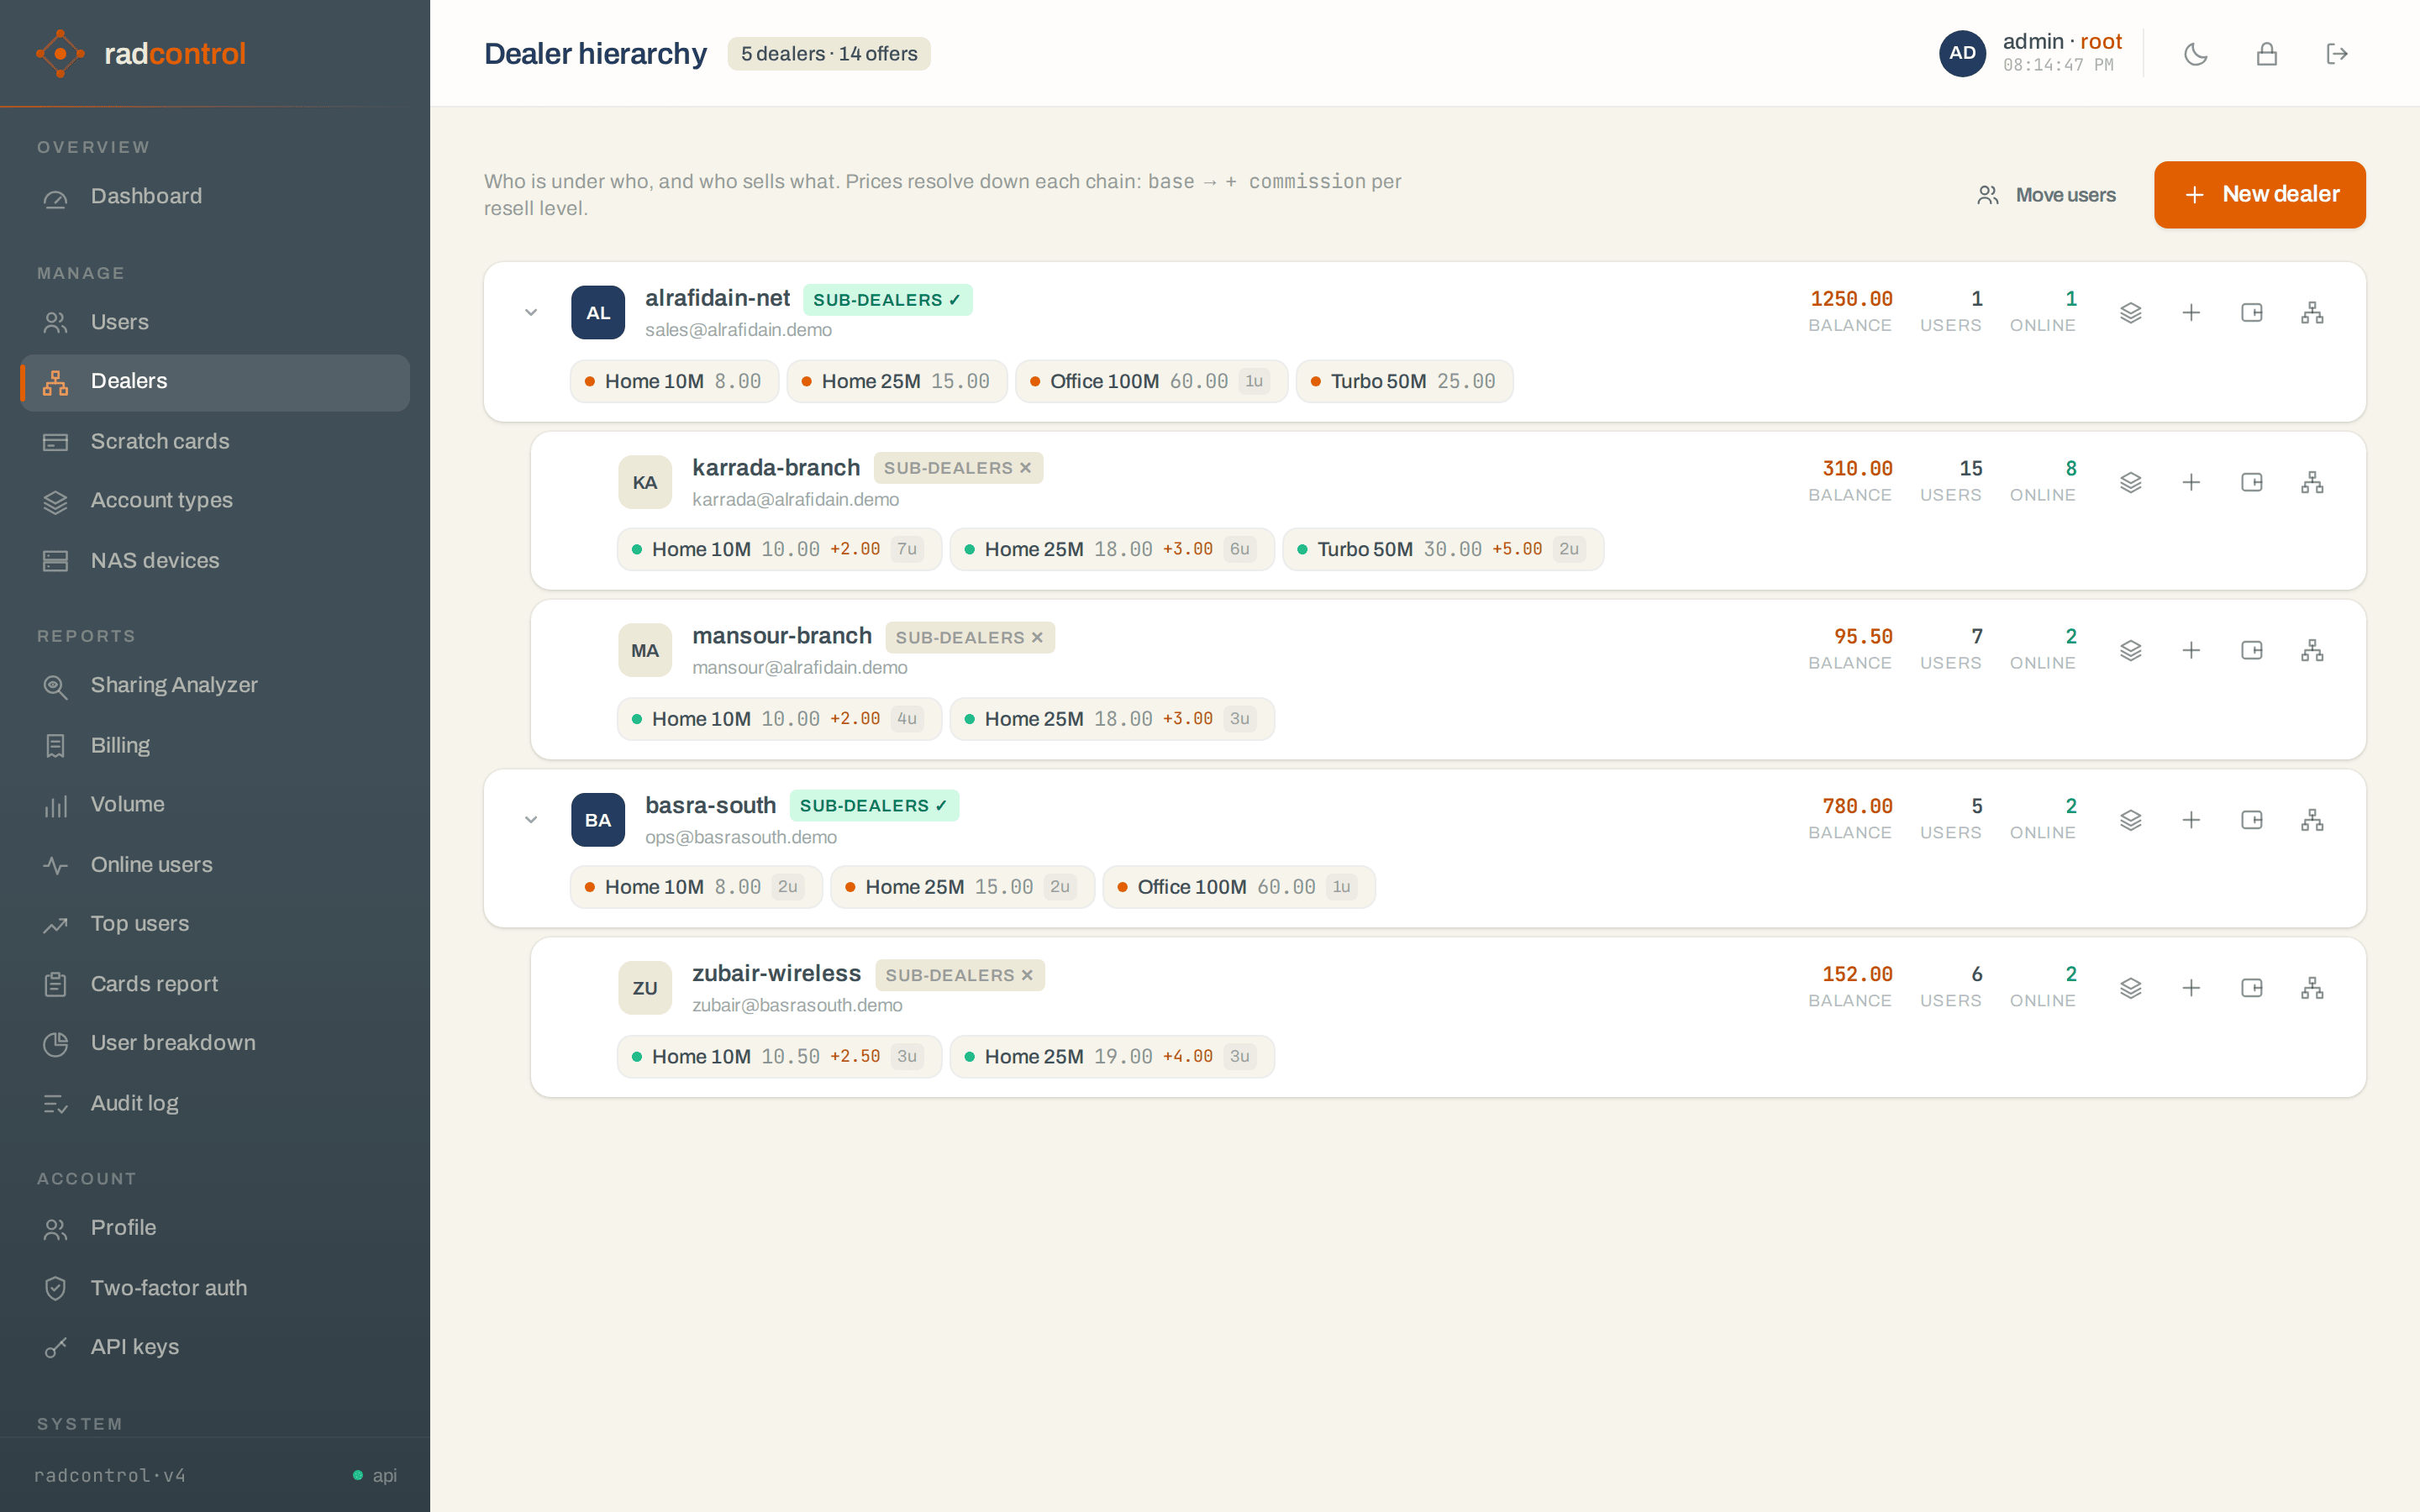2420x1512 pixels.
Task: Click the AD admin avatar
Action: (x=1962, y=53)
